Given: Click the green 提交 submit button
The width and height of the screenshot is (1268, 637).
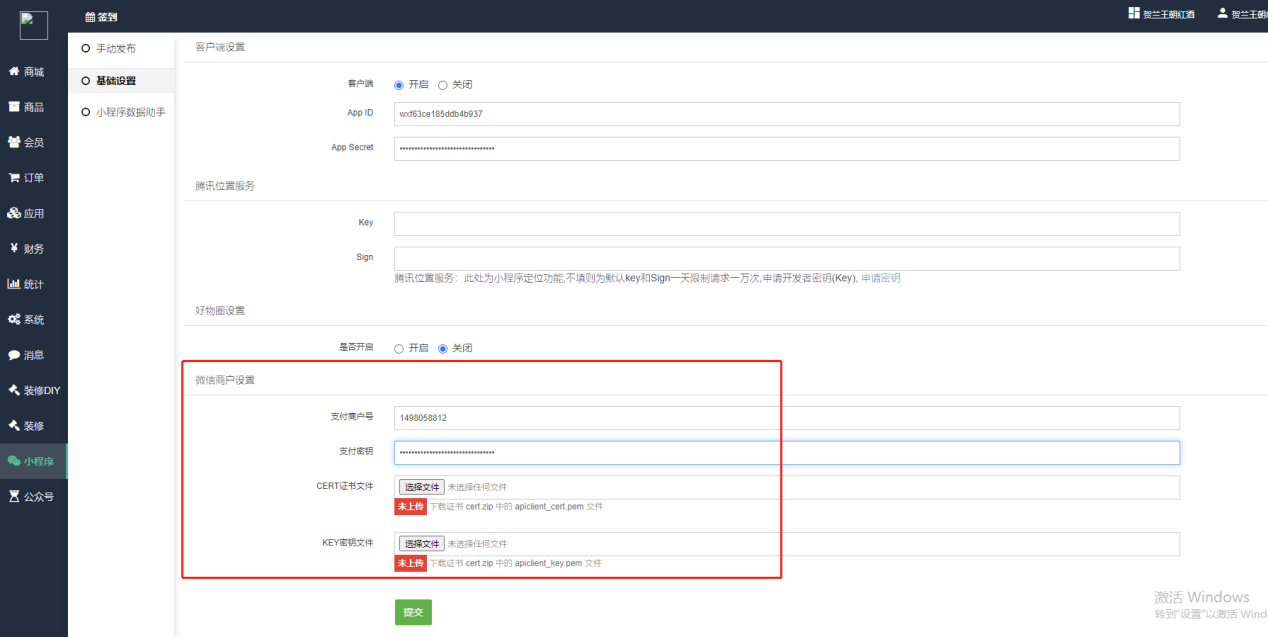Looking at the screenshot, I should (x=413, y=612).
